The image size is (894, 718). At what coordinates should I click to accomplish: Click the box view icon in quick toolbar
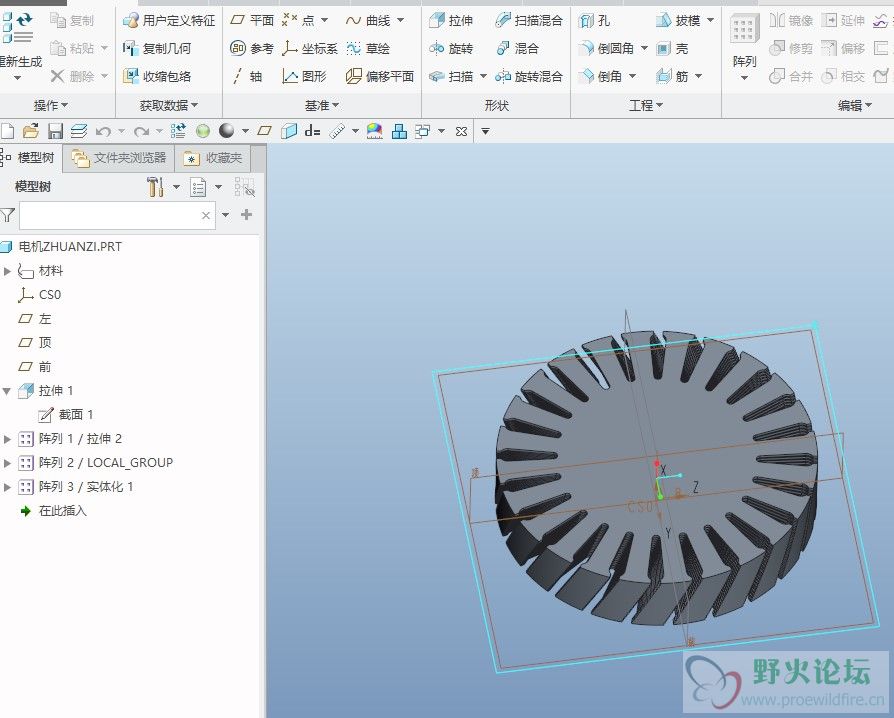point(289,132)
